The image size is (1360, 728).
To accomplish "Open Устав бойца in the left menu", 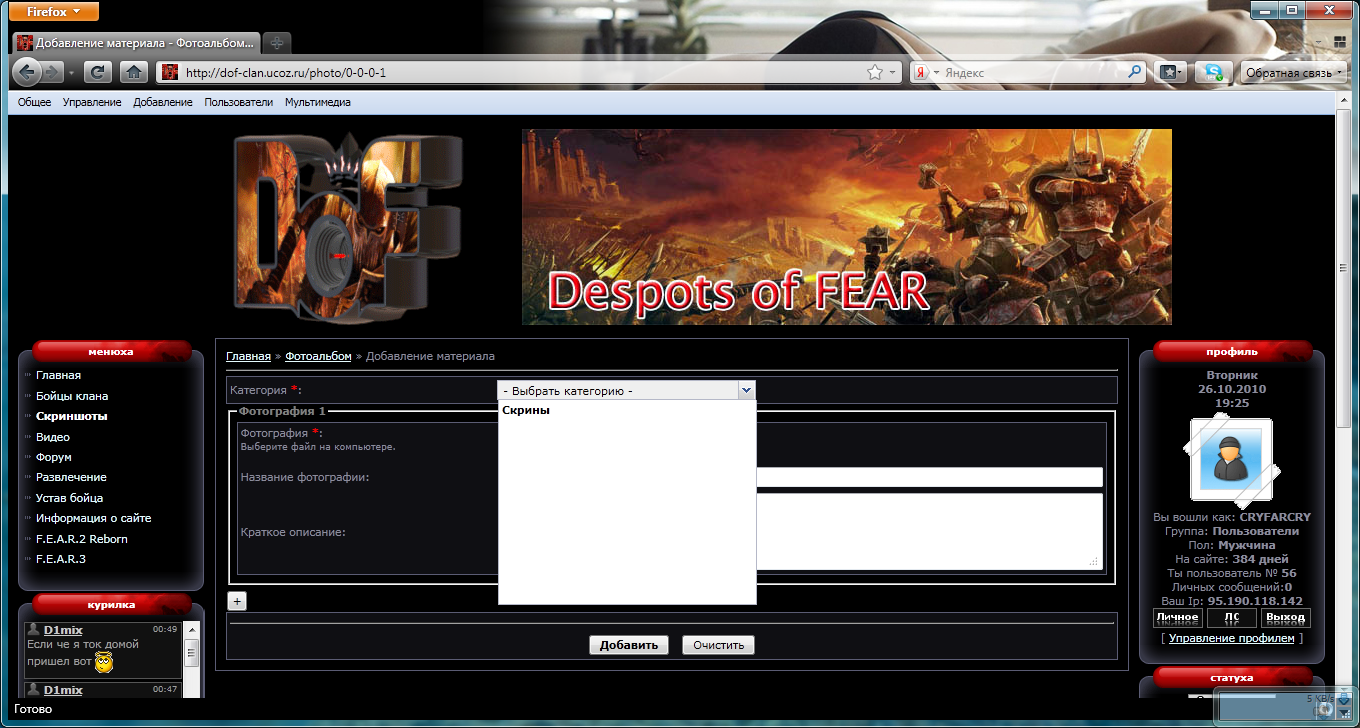I will coord(70,498).
